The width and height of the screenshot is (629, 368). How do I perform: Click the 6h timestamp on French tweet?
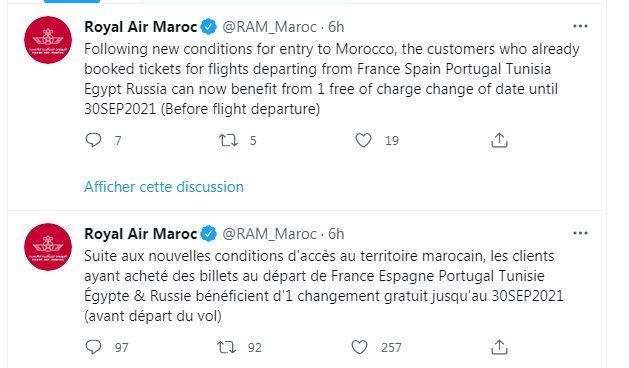(x=336, y=234)
